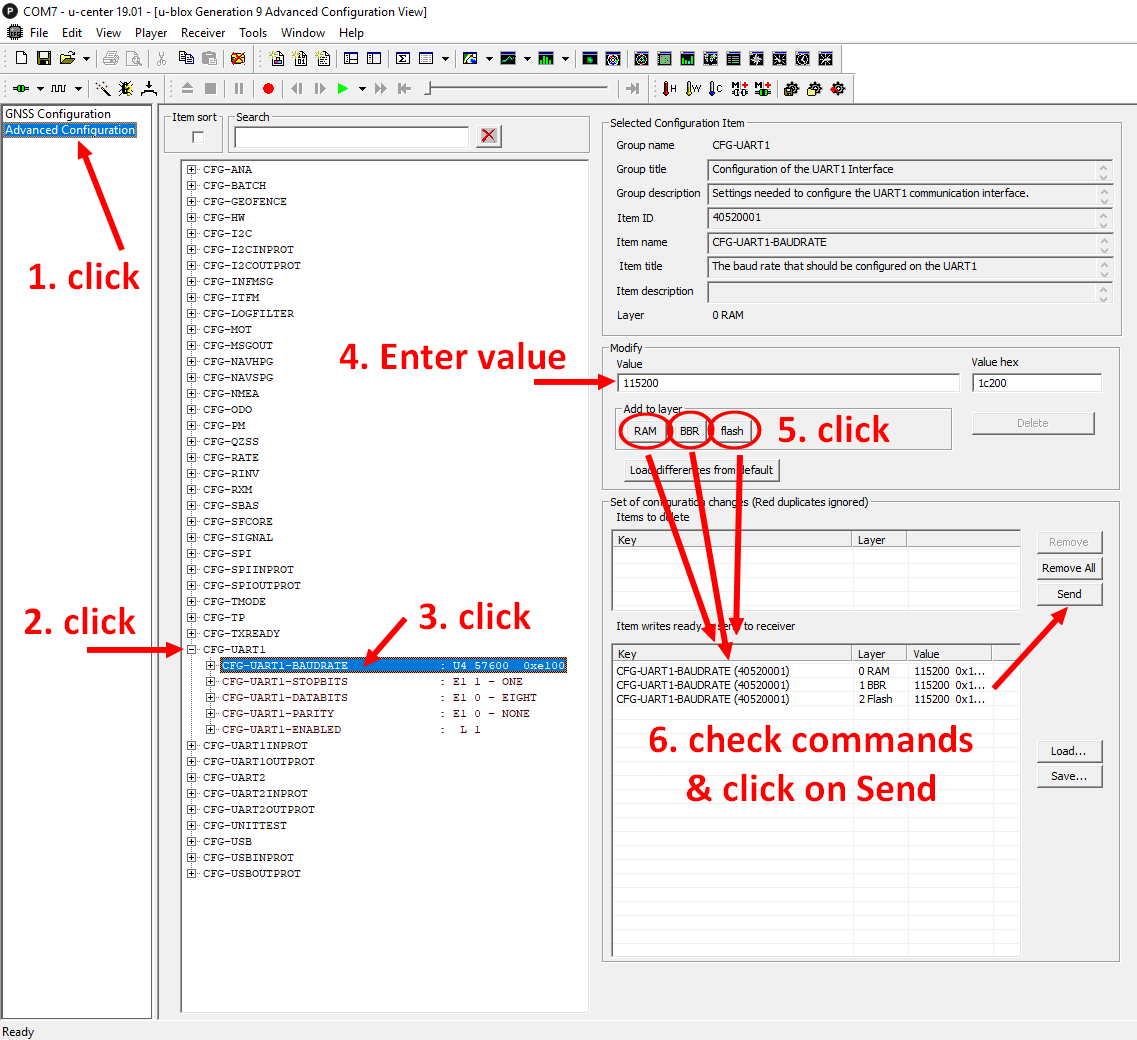The image size is (1137, 1040).
Task: Open the Help menu
Action: coord(351,33)
